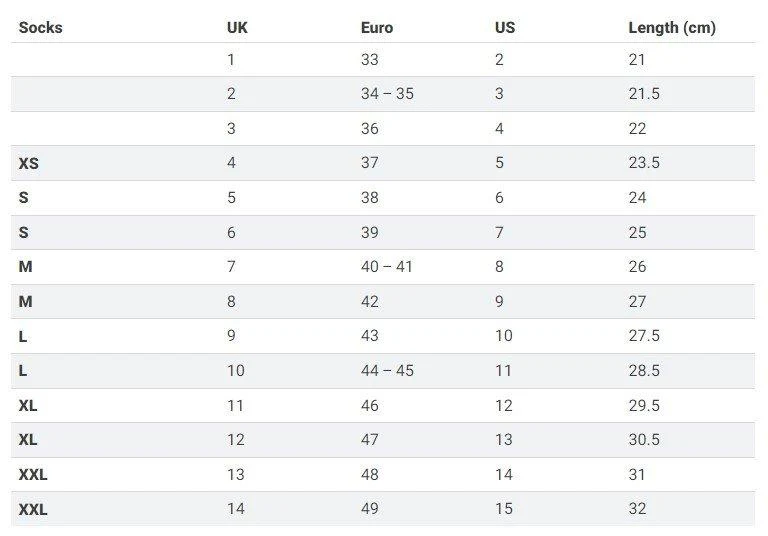Click the 30.5 length value
Image resolution: width=768 pixels, height=536 pixels.
click(644, 440)
